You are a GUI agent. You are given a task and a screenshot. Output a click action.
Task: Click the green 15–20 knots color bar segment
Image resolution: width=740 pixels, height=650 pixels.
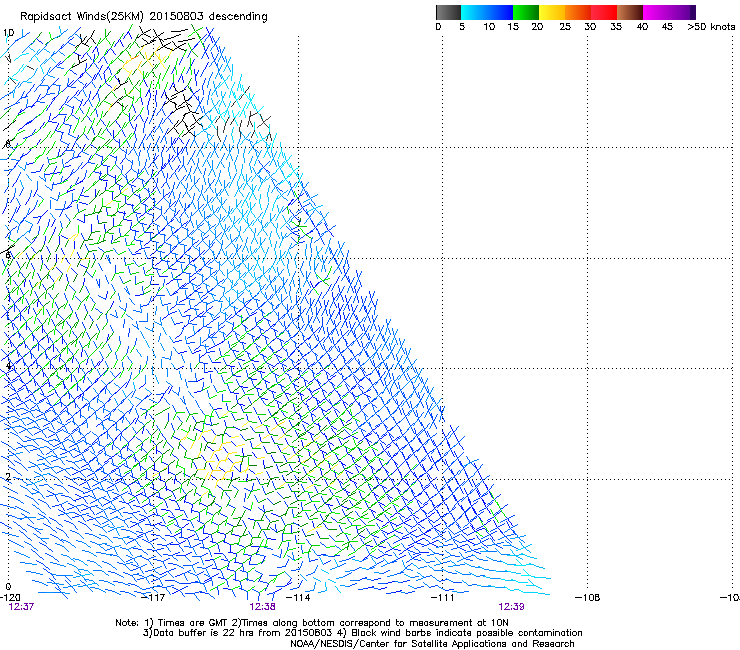(x=526, y=12)
